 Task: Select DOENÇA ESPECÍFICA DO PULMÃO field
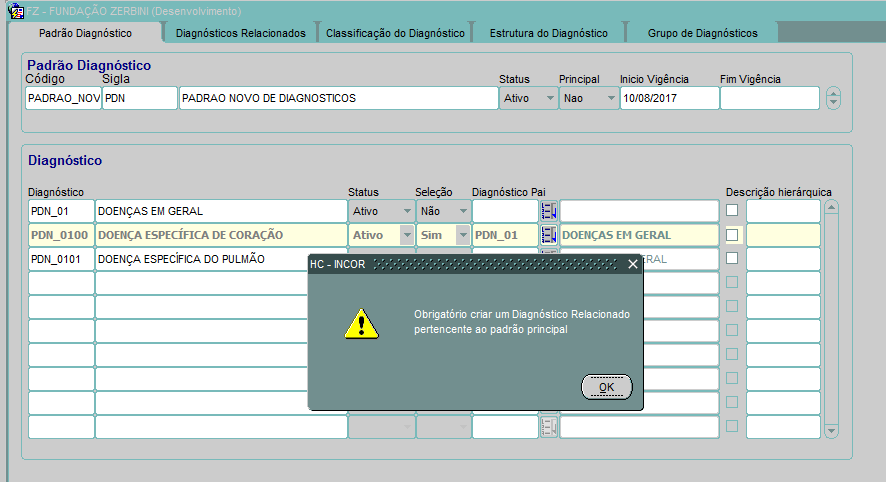[x=202, y=259]
